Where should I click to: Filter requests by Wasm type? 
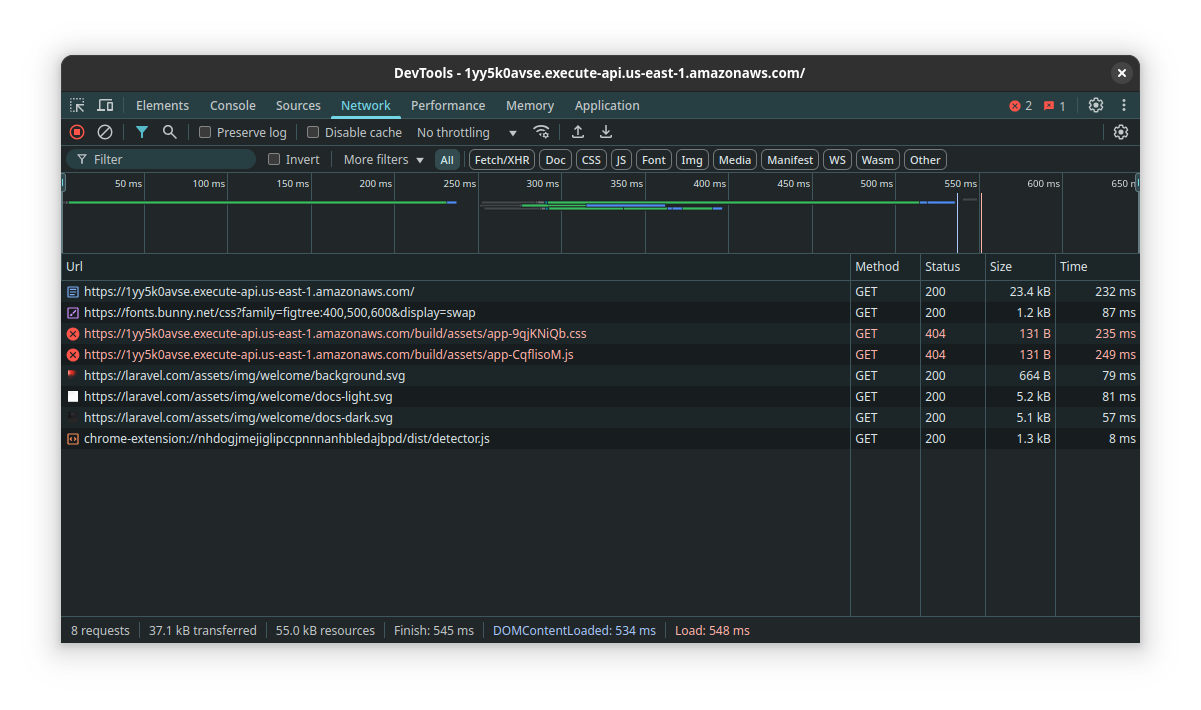(877, 160)
